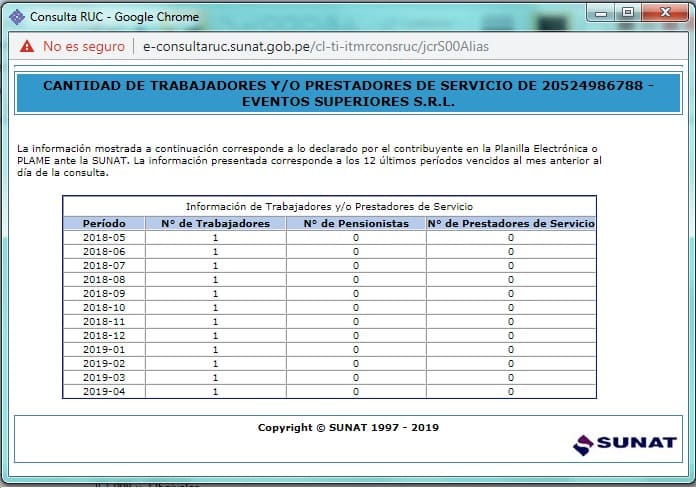
Task: Select the period cell 2018-05
Action: 104,238
